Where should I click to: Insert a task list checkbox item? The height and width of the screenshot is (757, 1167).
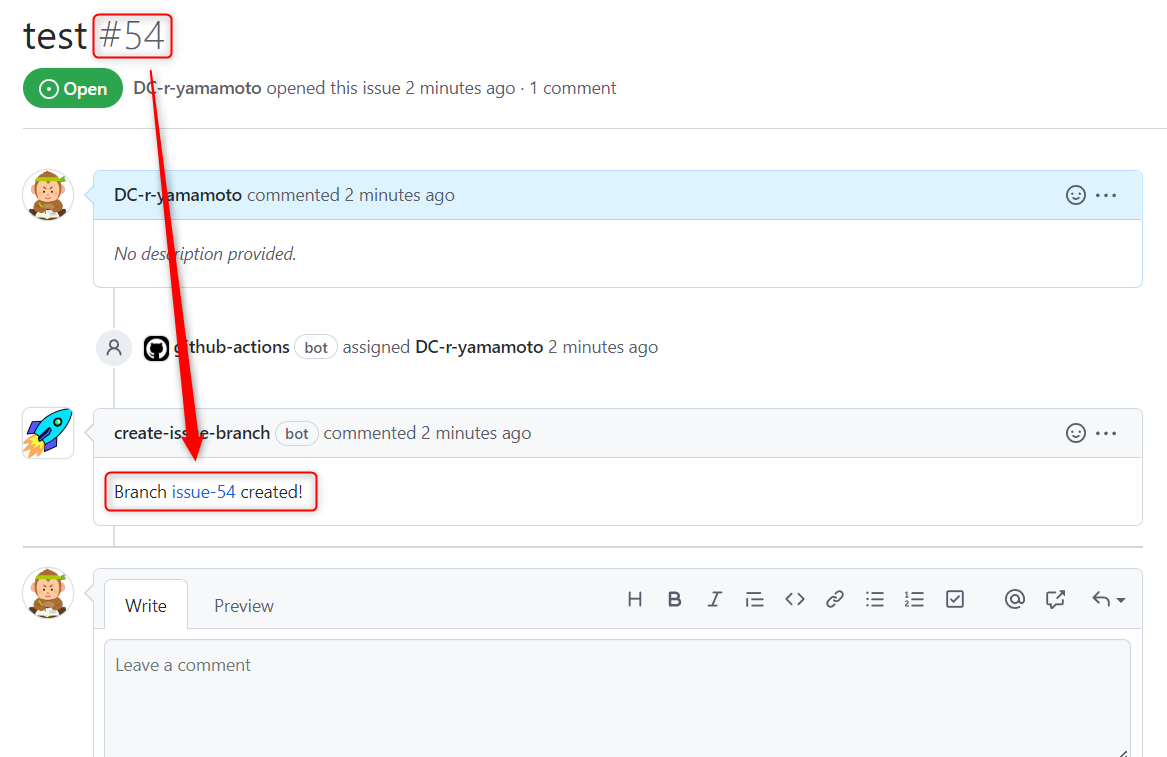tap(955, 599)
